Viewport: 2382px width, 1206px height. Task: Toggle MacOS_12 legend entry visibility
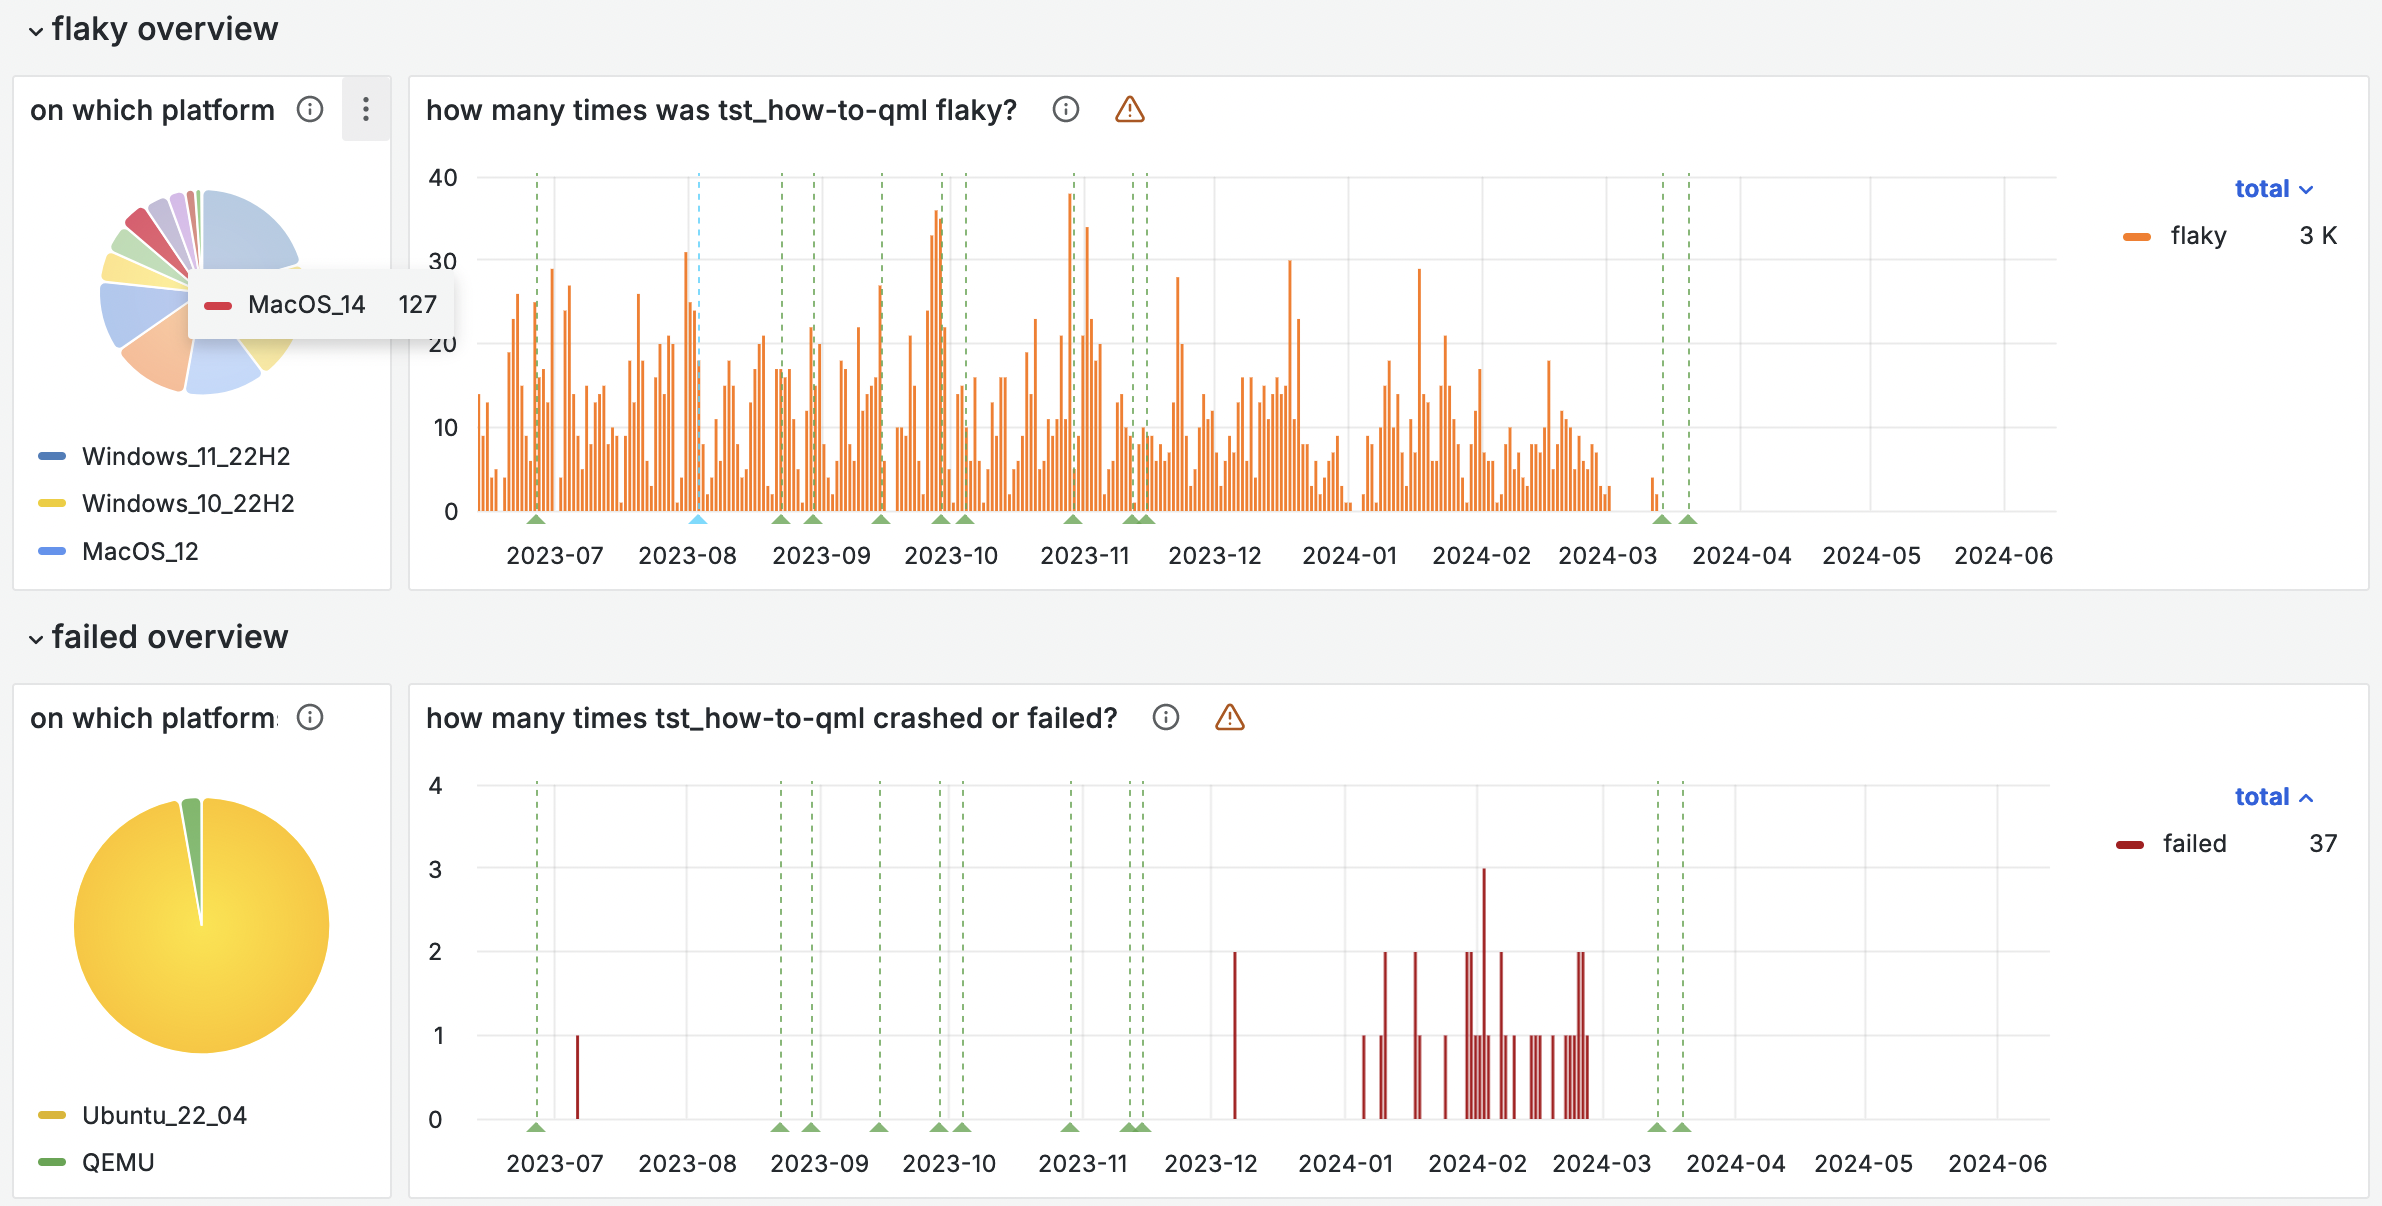click(140, 551)
